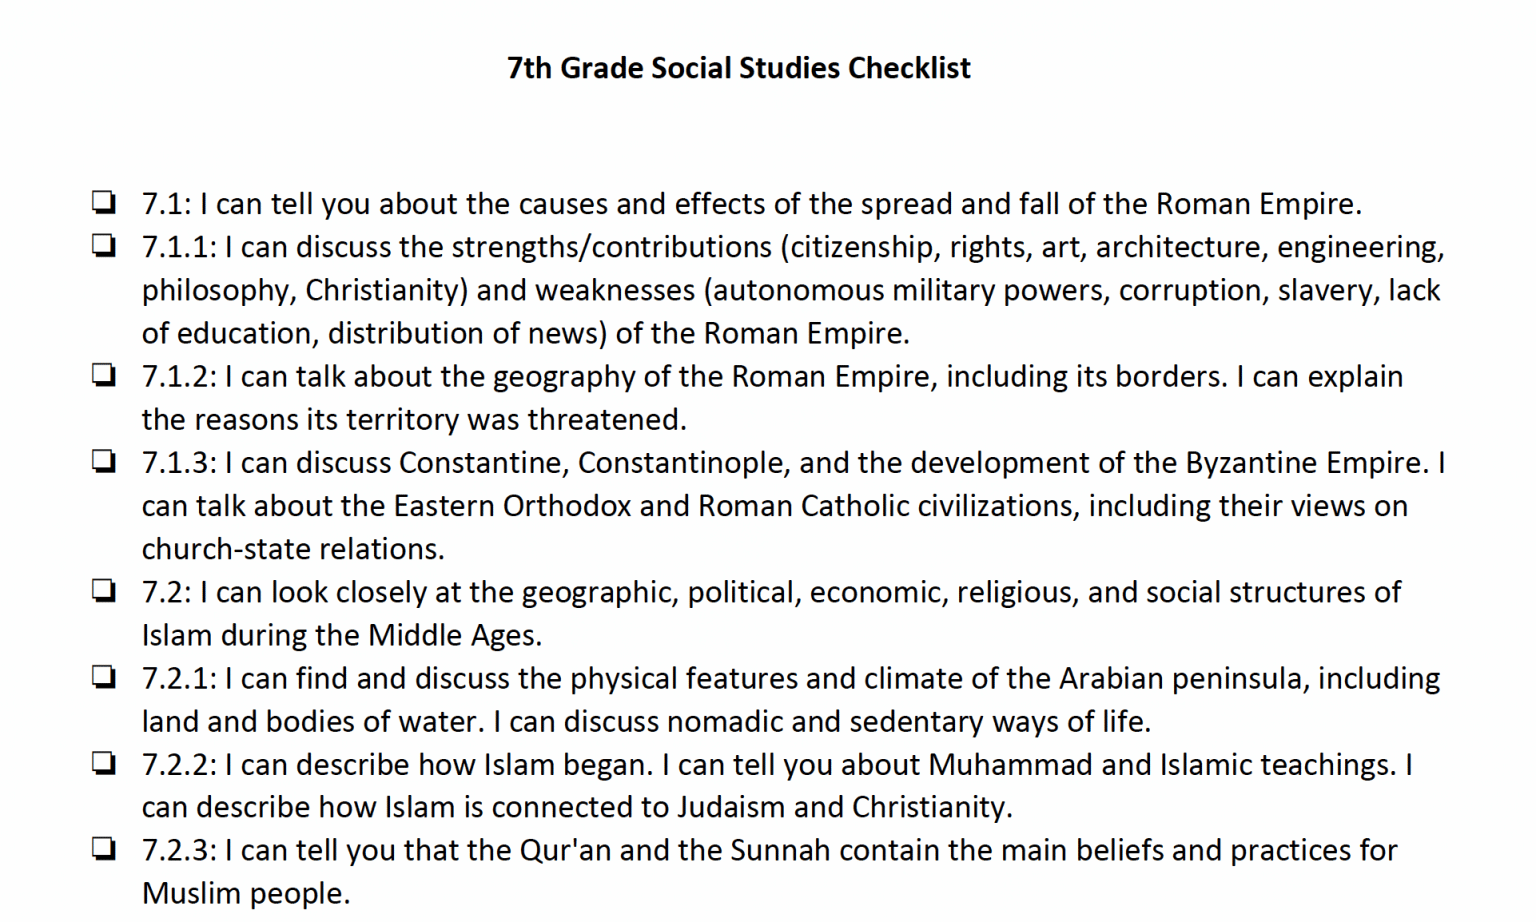Mark the 7.2.3 Qur'an and Sunnah checkbox
Screen dimensions: 1536x922
pos(103,849)
